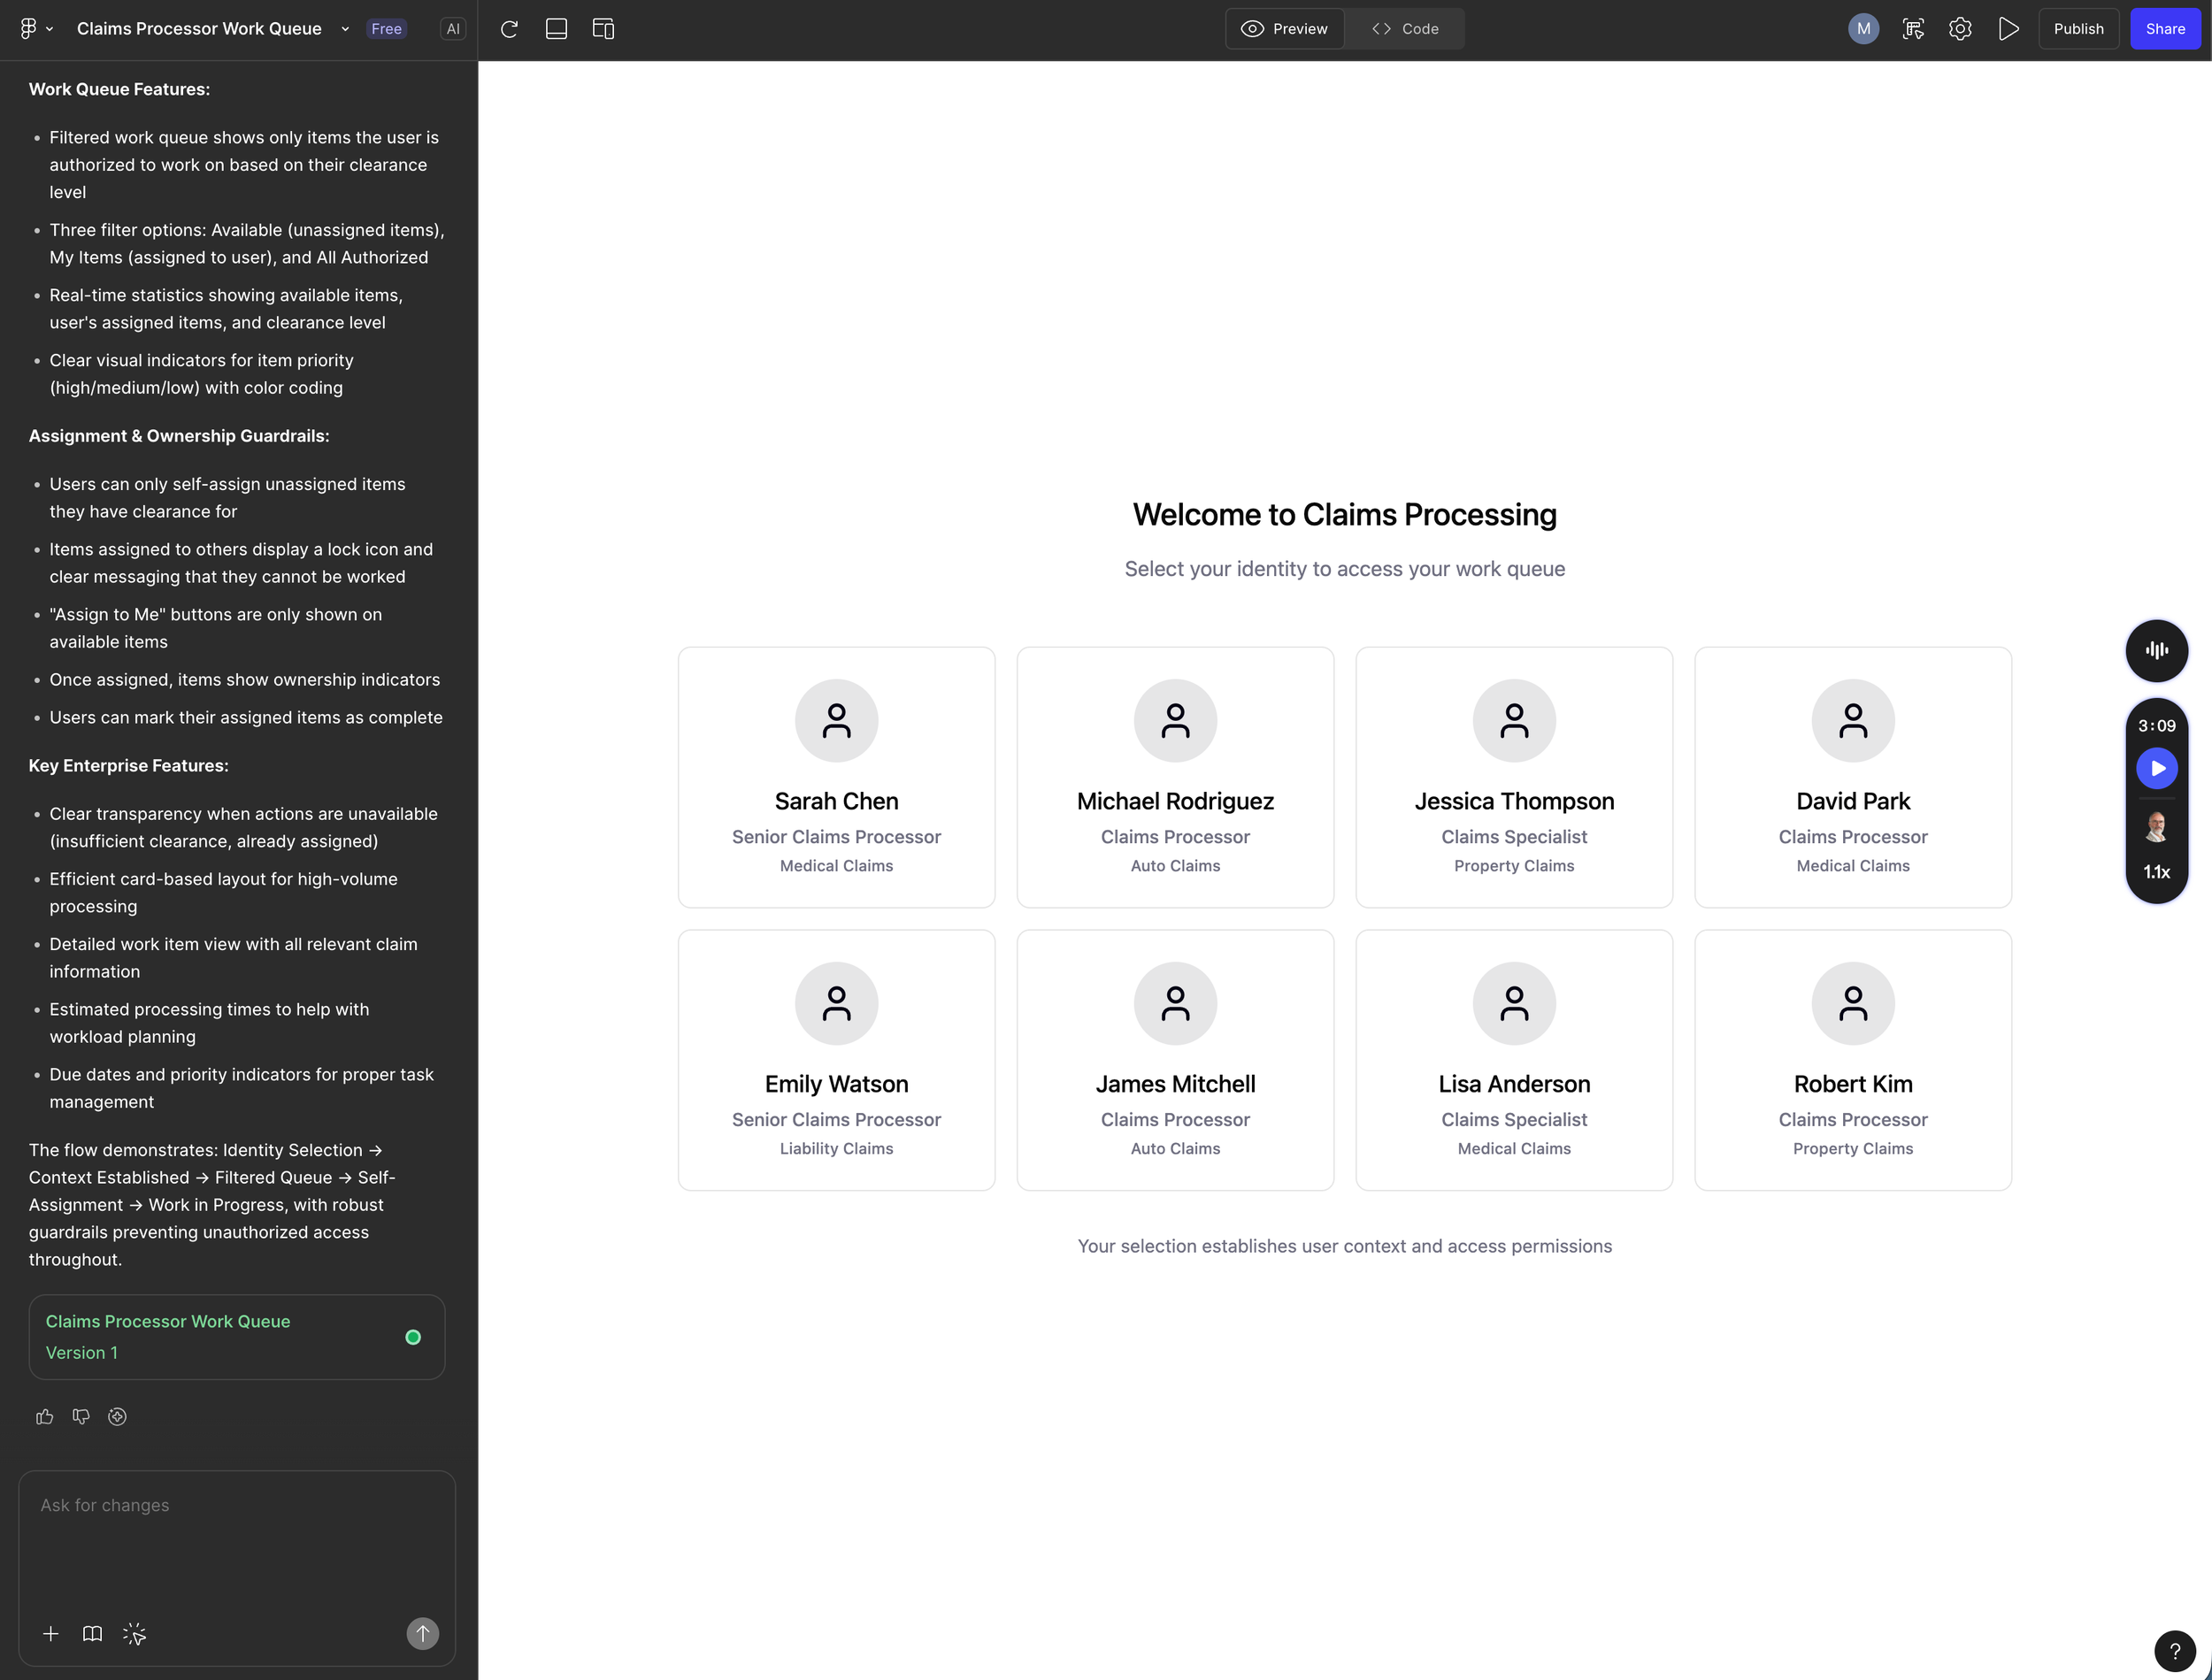Click the thumbs up feedback icon
2212x1680 pixels.
coord(44,1416)
